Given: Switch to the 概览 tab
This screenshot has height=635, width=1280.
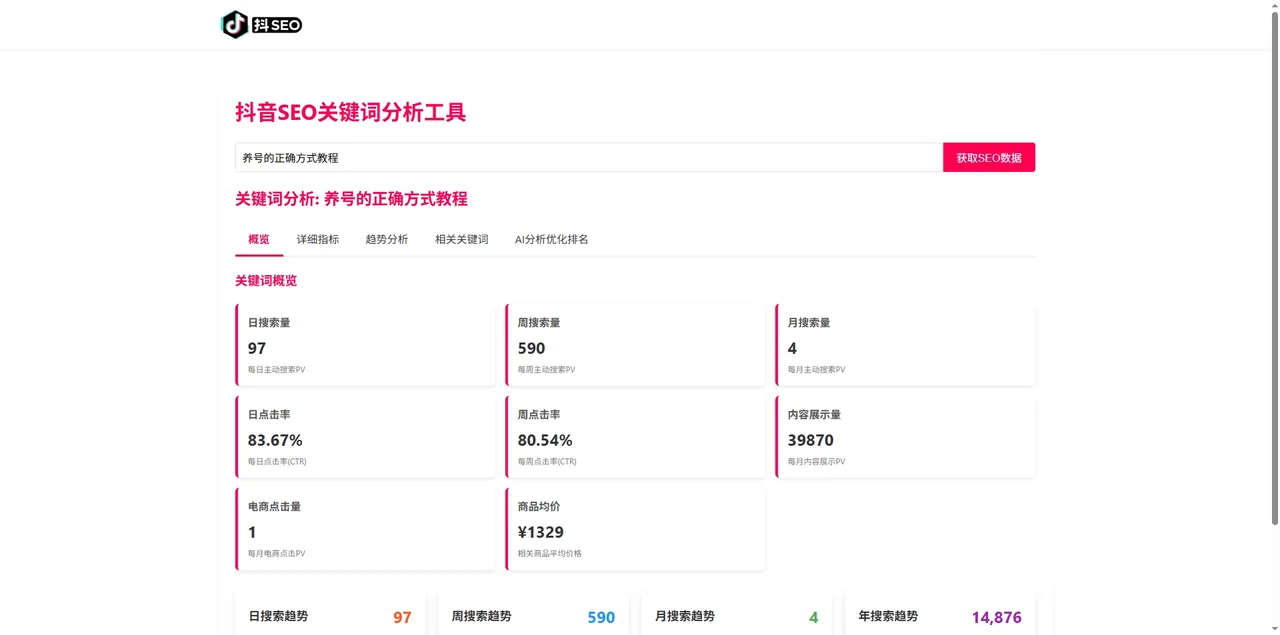Looking at the screenshot, I should (259, 240).
